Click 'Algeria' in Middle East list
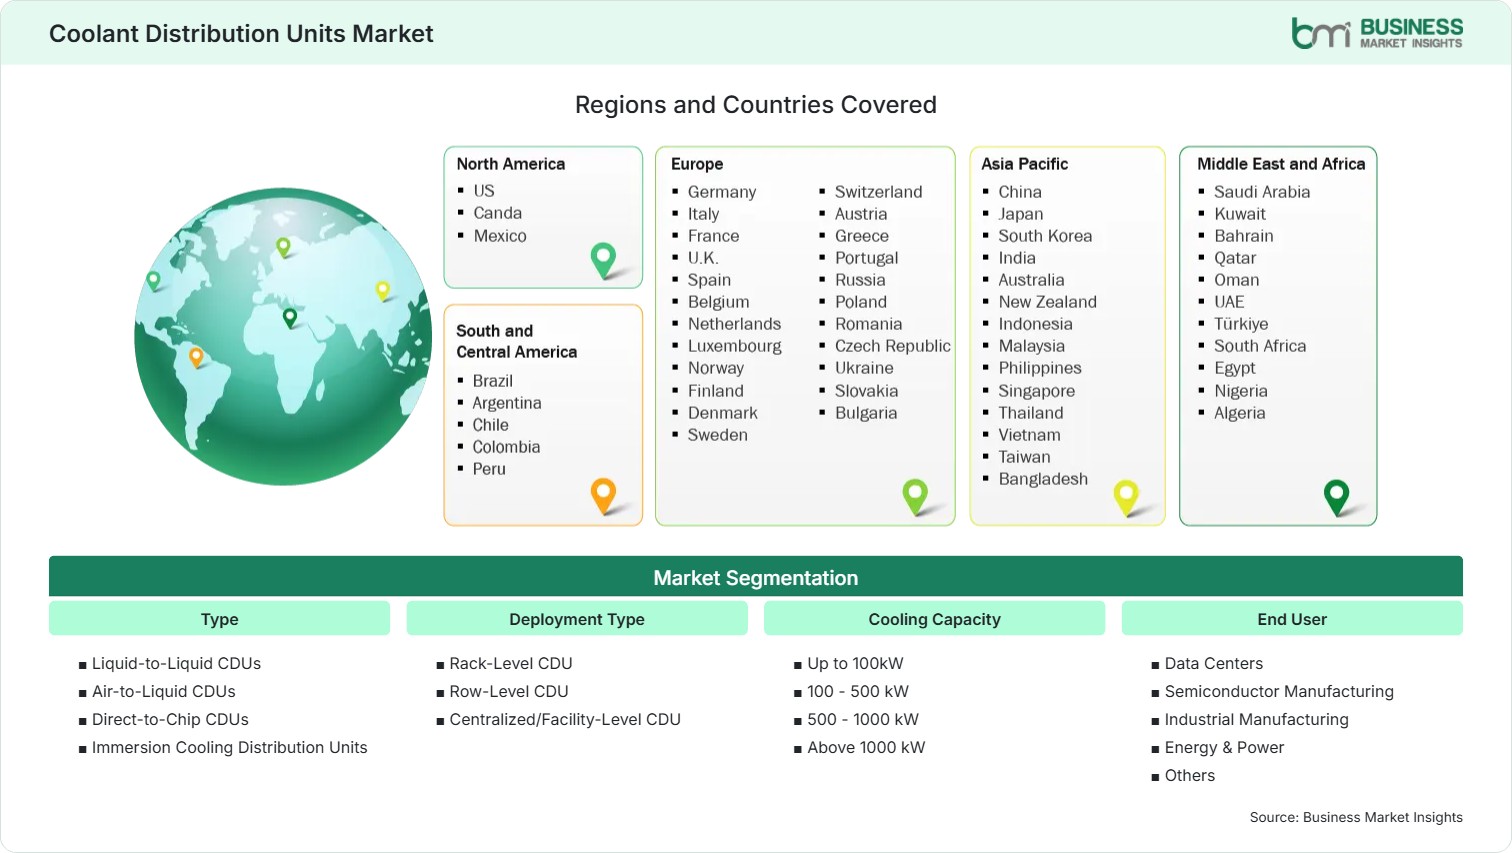This screenshot has height=853, width=1512. pyautogui.click(x=1240, y=413)
